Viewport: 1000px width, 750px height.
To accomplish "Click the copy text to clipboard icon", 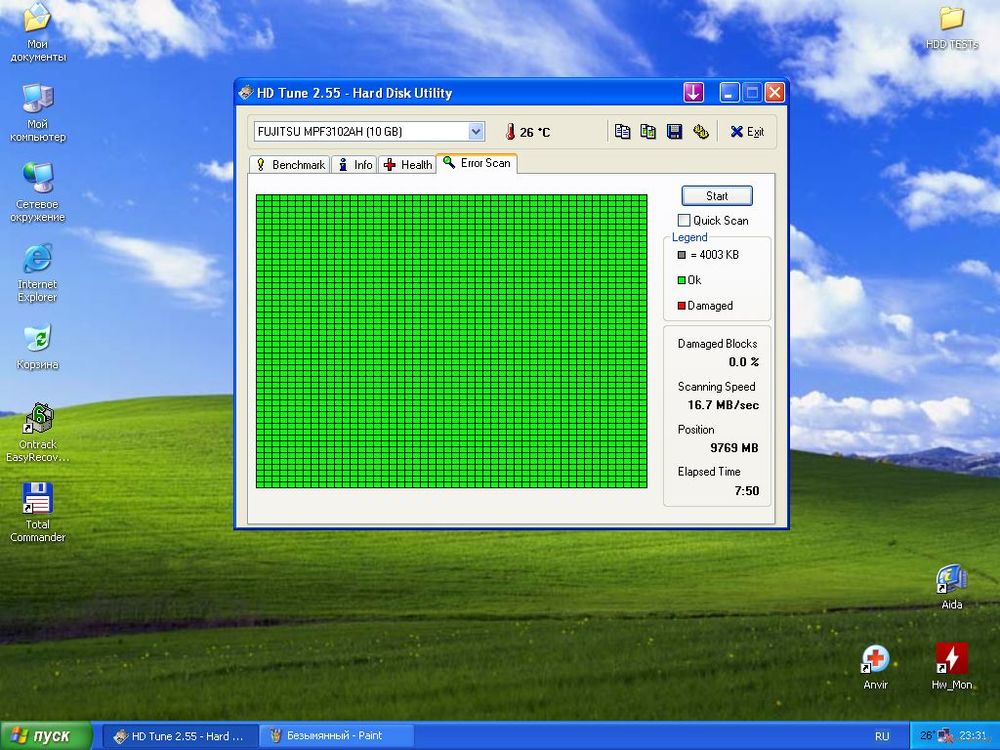I will [622, 132].
